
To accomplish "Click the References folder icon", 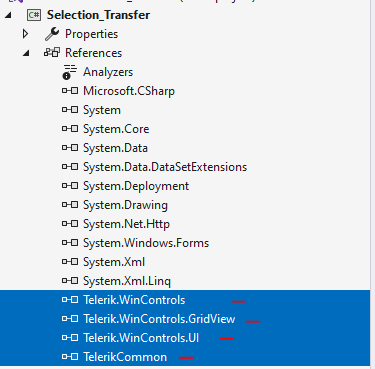I will pyautogui.click(x=52, y=53).
